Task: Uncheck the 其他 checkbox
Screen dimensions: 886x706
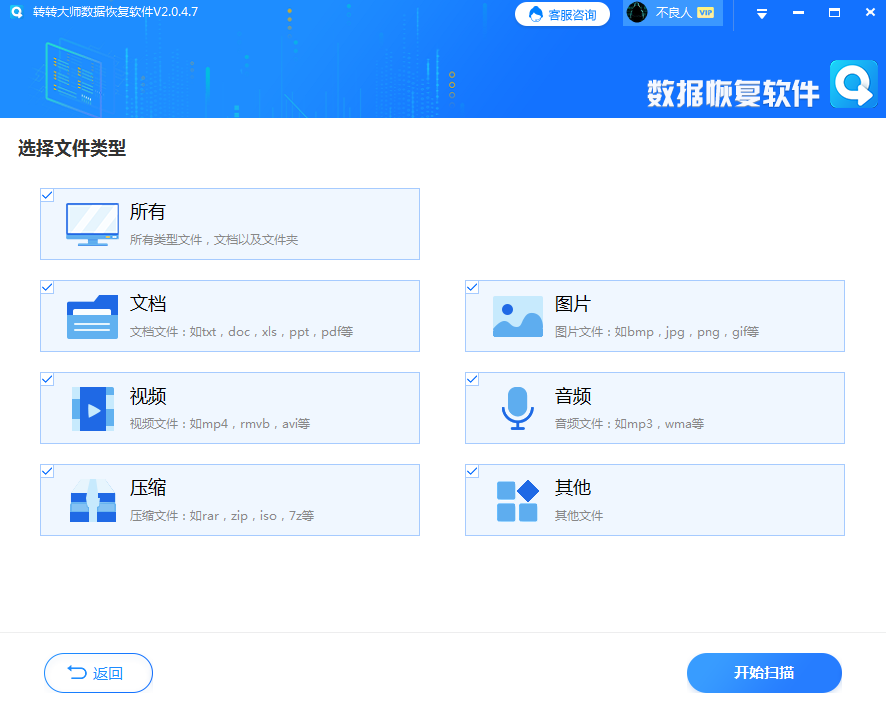Action: tap(471, 471)
